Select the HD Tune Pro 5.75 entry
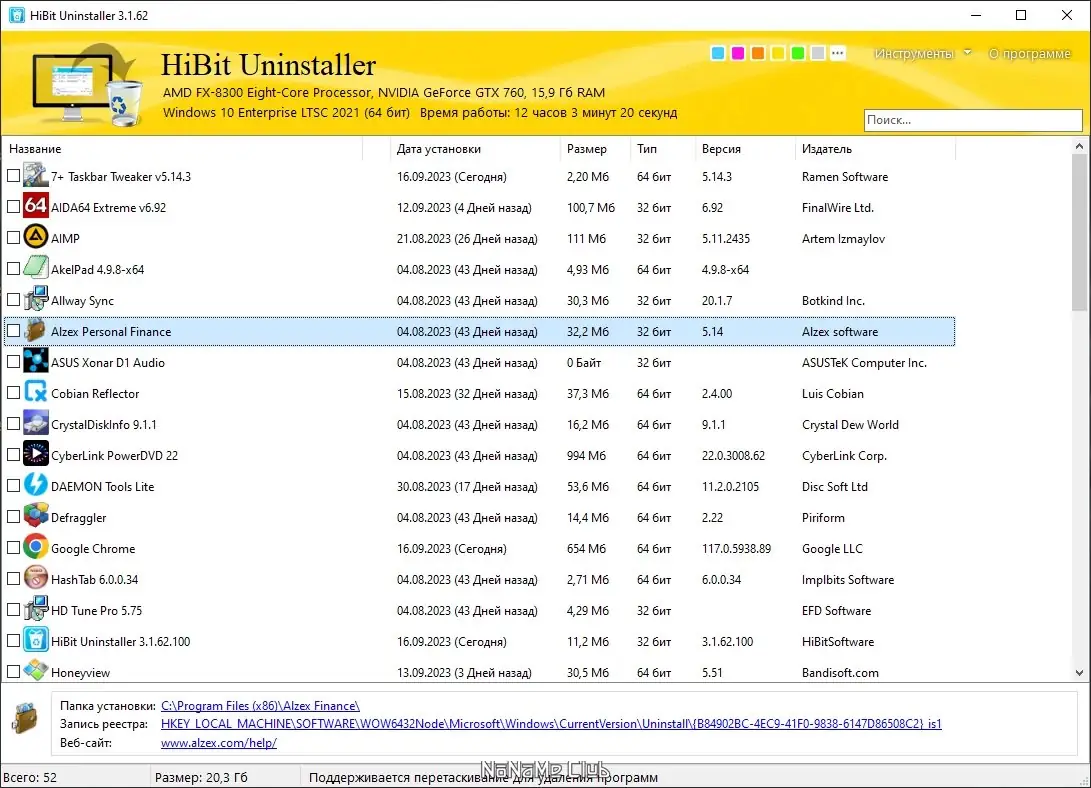1091x788 pixels. tap(96, 611)
